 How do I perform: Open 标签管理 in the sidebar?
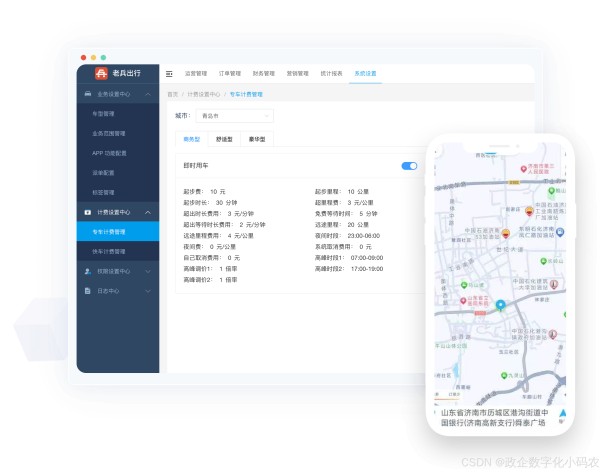(118, 193)
